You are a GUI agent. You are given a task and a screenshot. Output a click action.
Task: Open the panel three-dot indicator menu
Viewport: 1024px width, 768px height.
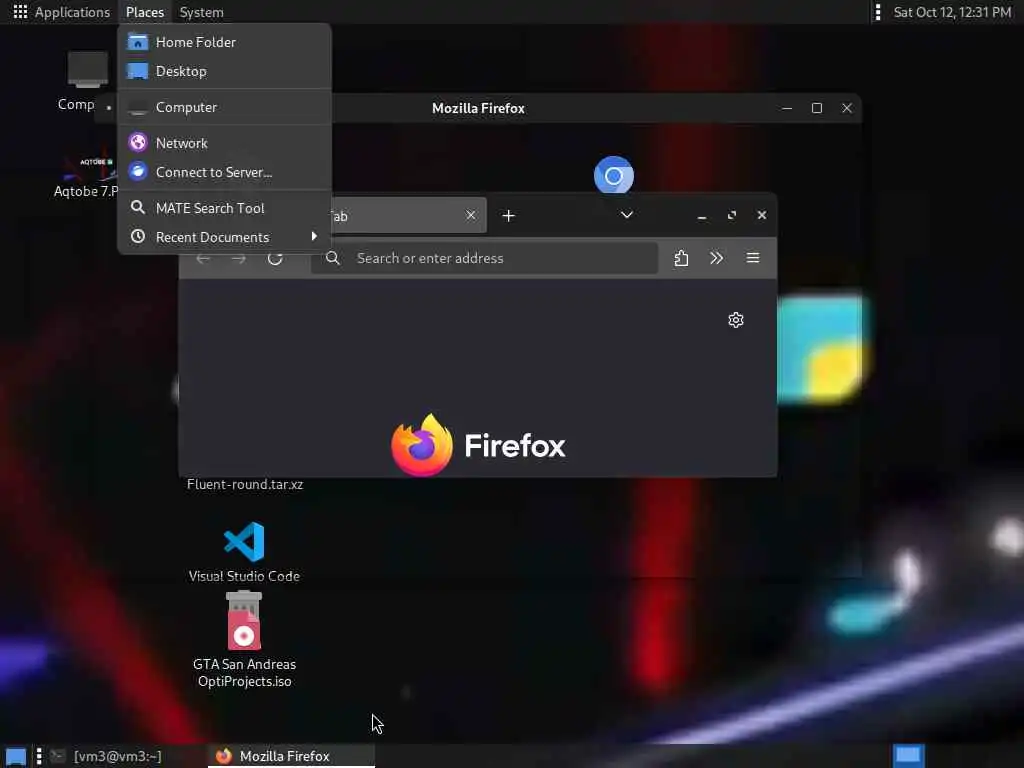(x=878, y=12)
